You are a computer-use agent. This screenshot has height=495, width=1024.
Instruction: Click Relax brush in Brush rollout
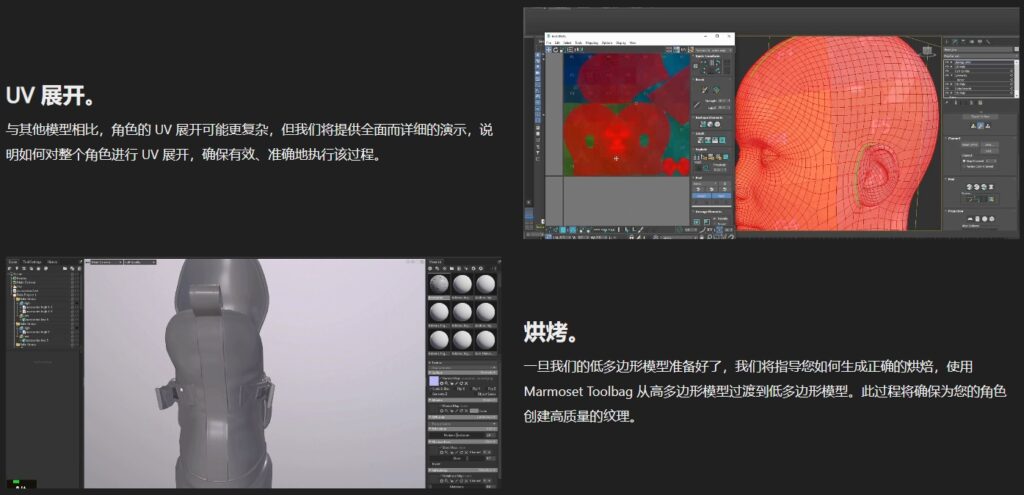point(716,90)
